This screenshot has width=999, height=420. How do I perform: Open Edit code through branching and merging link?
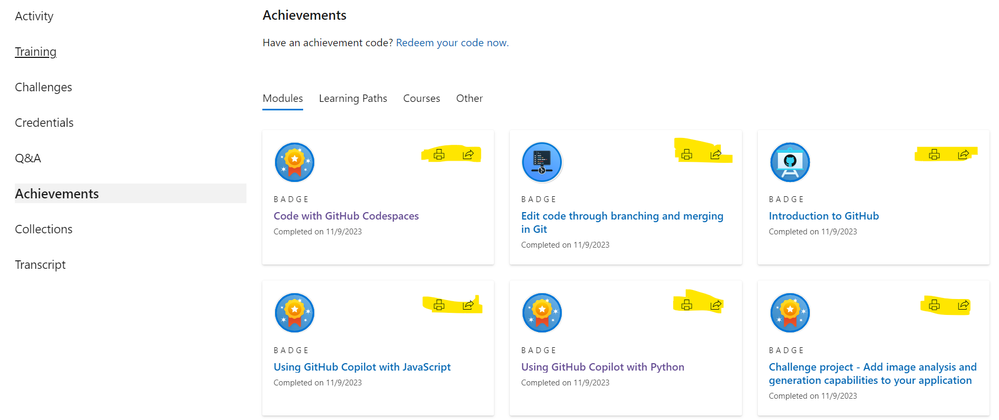622,222
